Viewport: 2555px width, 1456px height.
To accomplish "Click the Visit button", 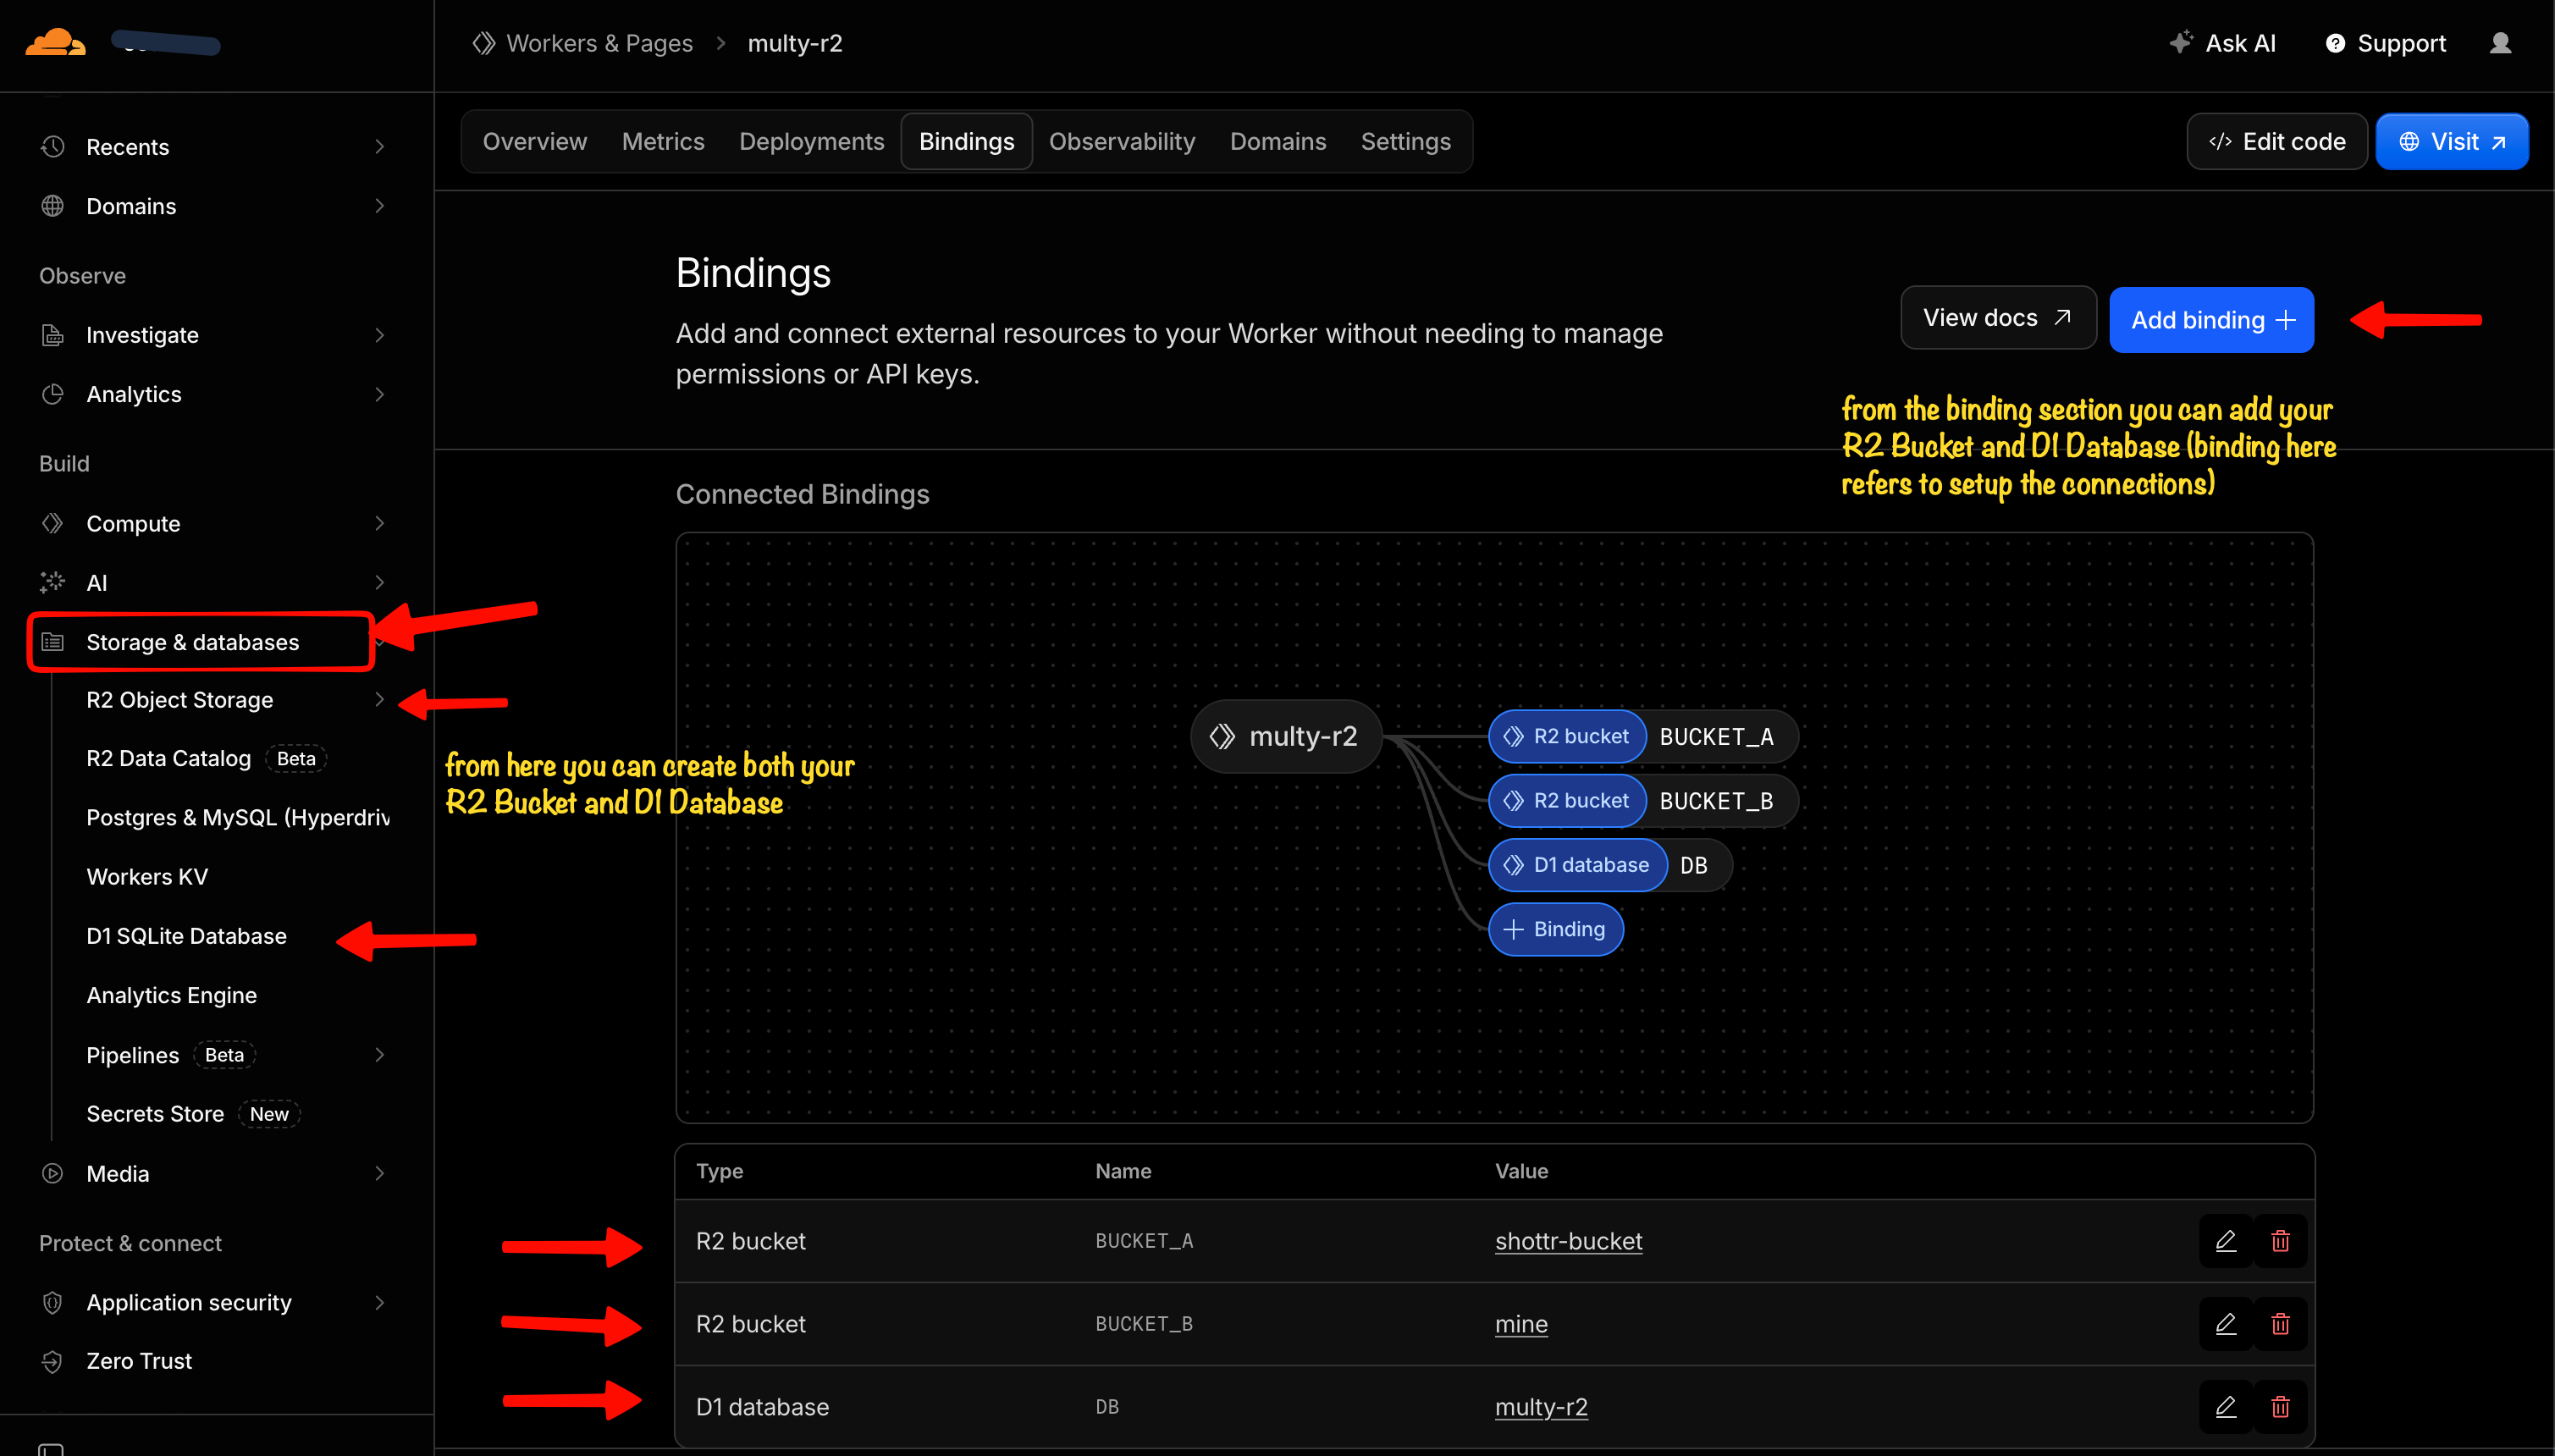I will (x=2452, y=142).
